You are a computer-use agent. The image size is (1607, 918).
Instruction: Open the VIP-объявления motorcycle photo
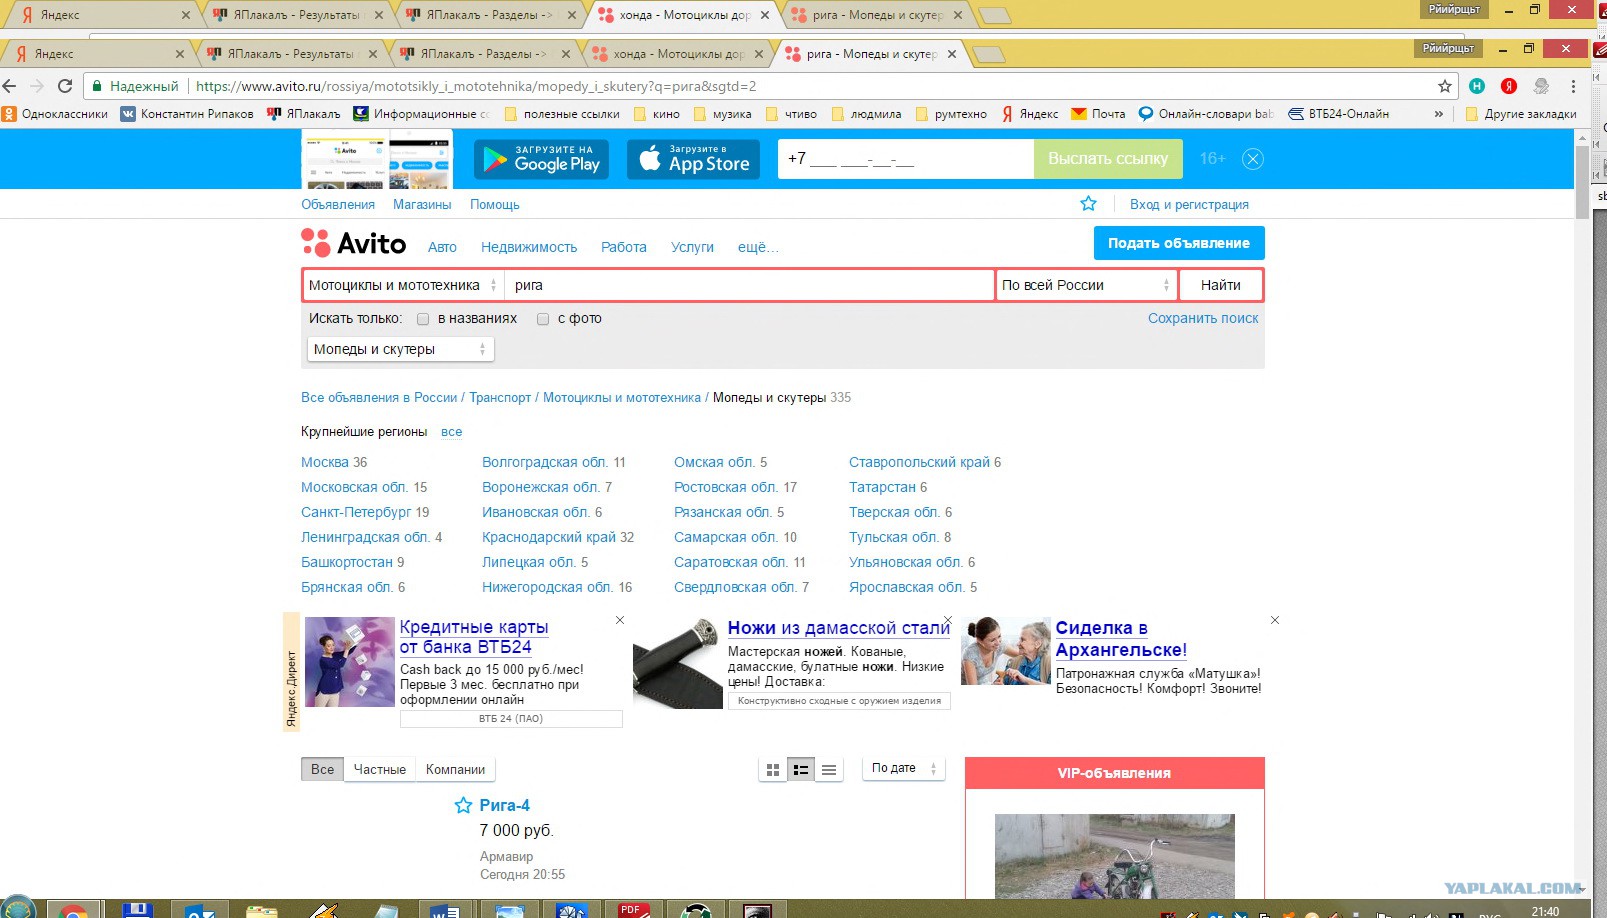[1115, 856]
